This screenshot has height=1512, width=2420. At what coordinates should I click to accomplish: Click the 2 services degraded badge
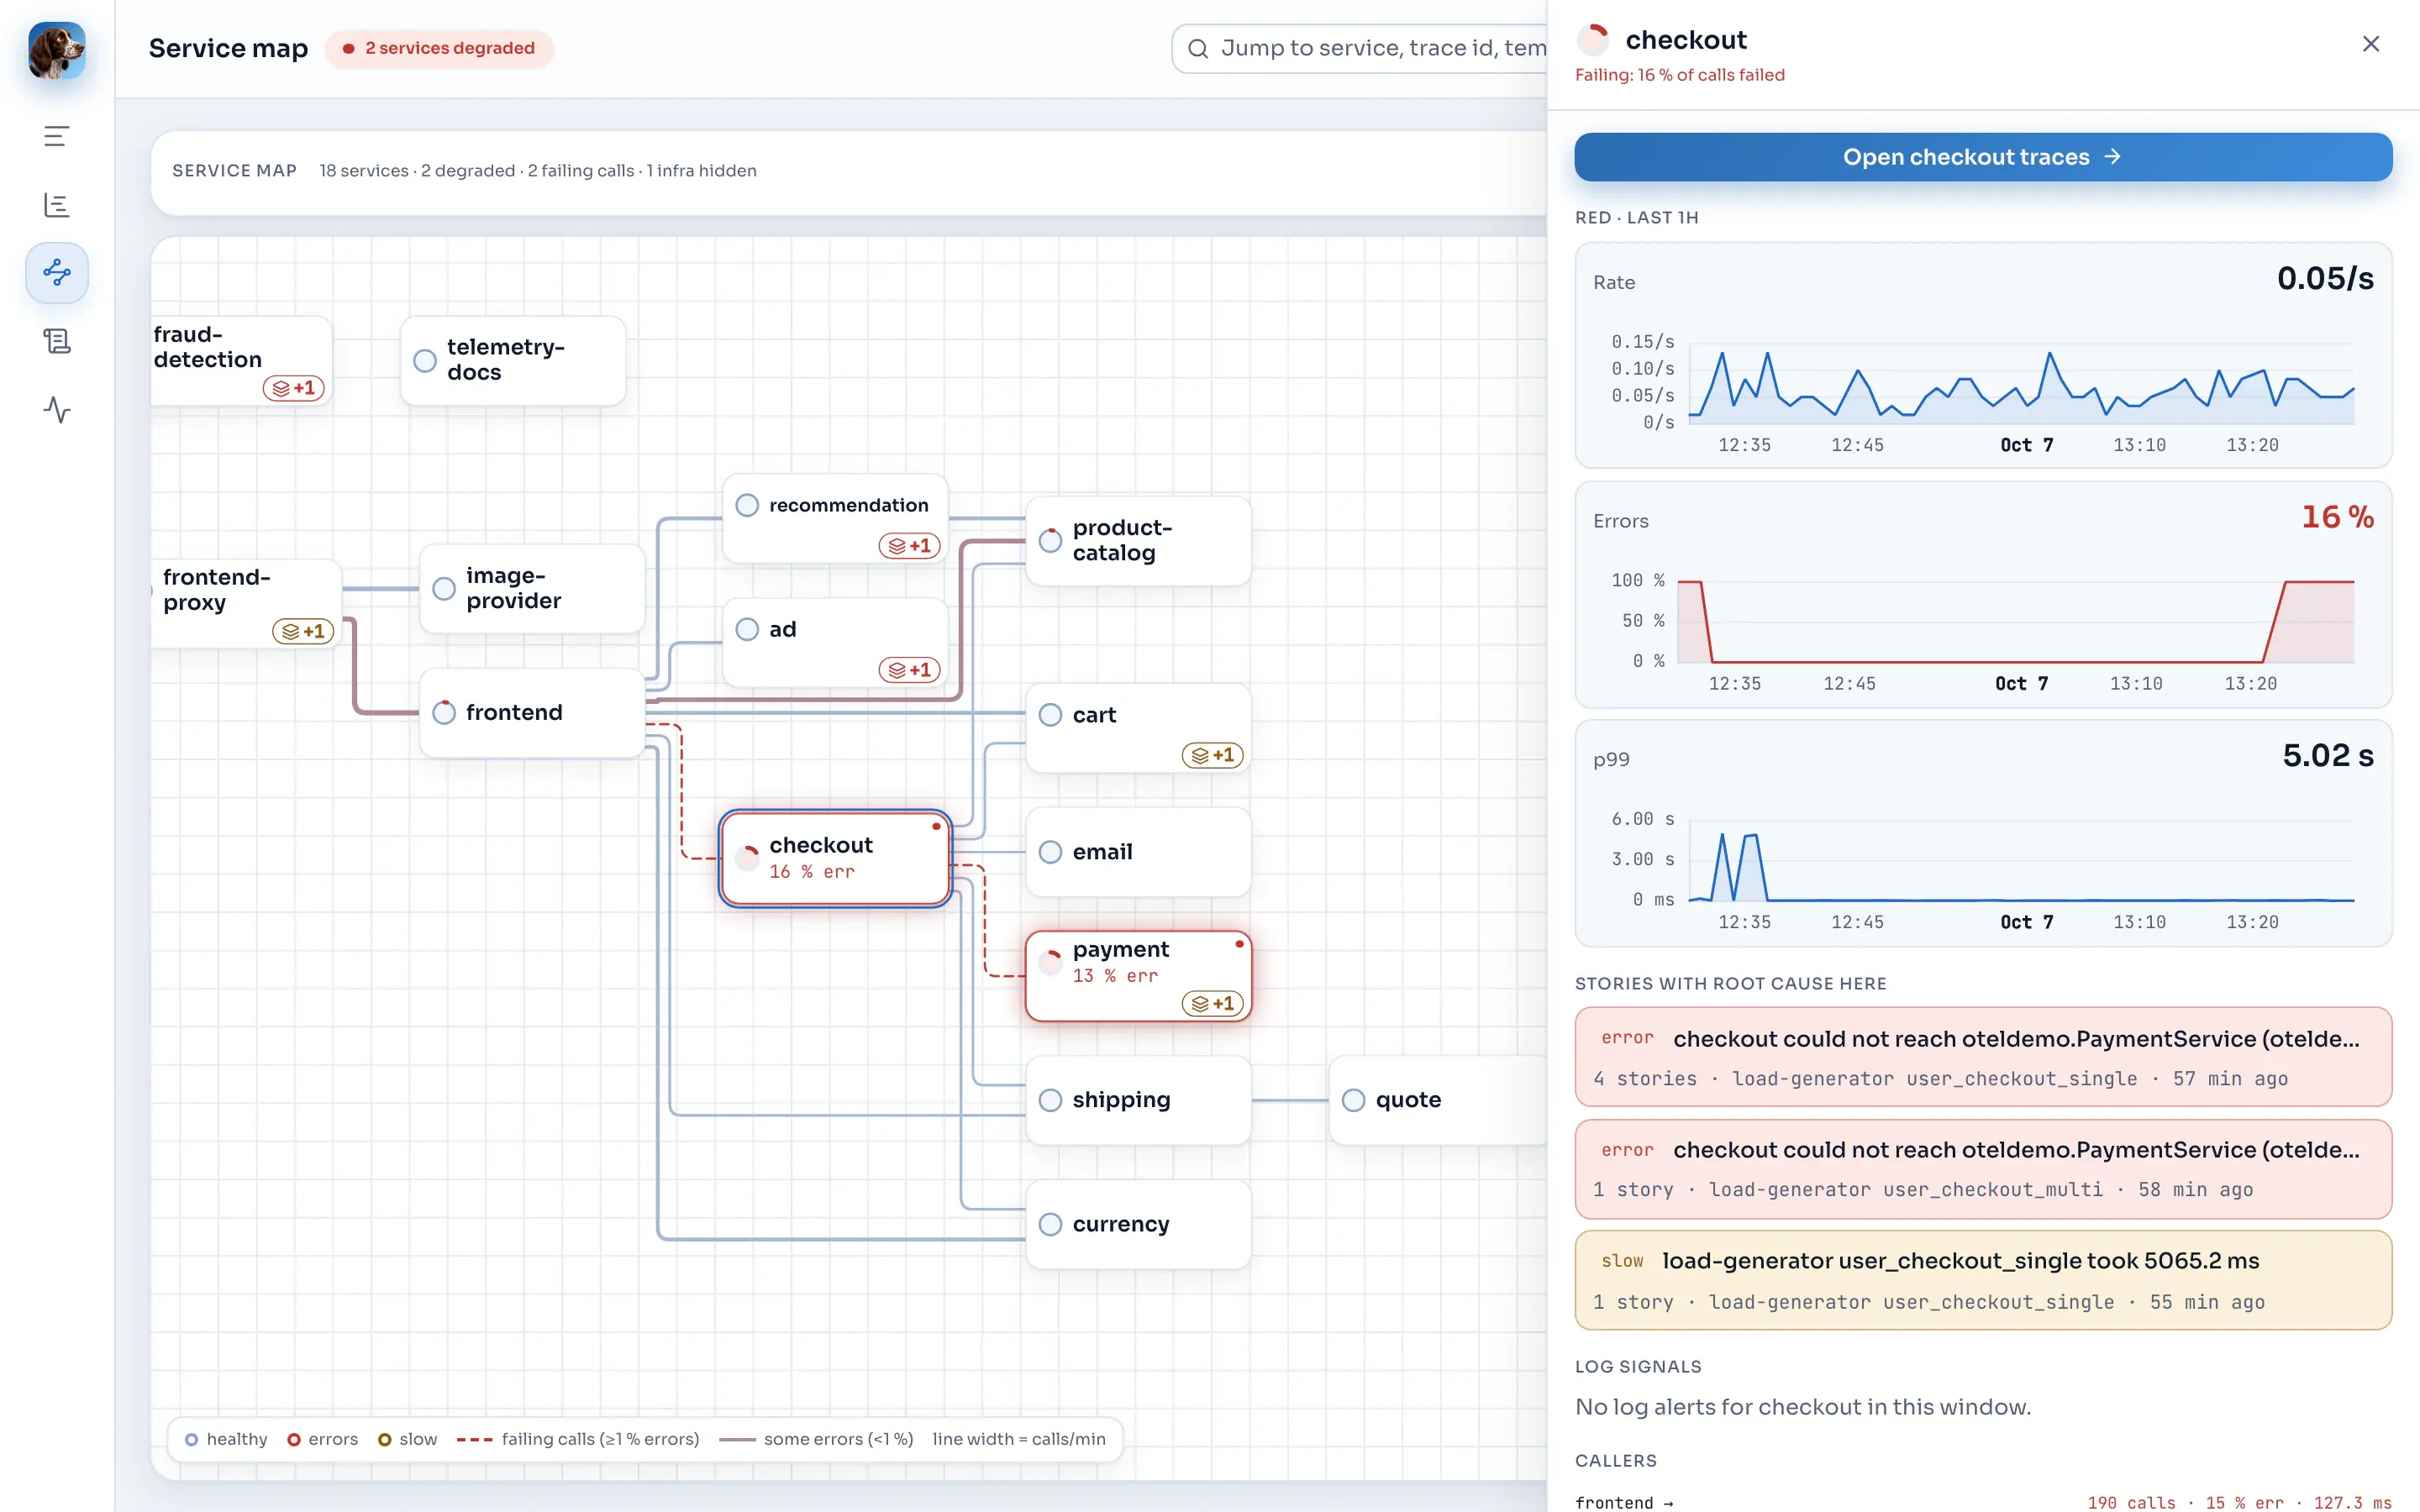(439, 48)
